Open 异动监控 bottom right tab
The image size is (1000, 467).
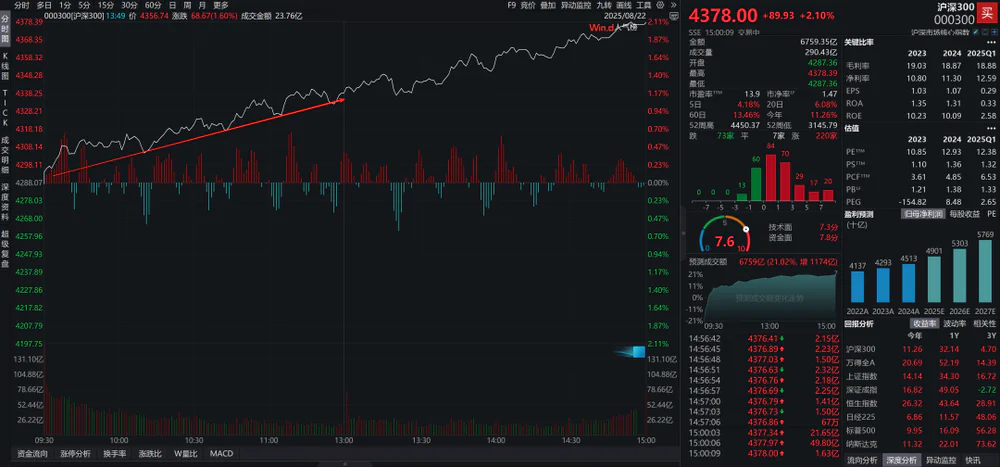click(939, 460)
